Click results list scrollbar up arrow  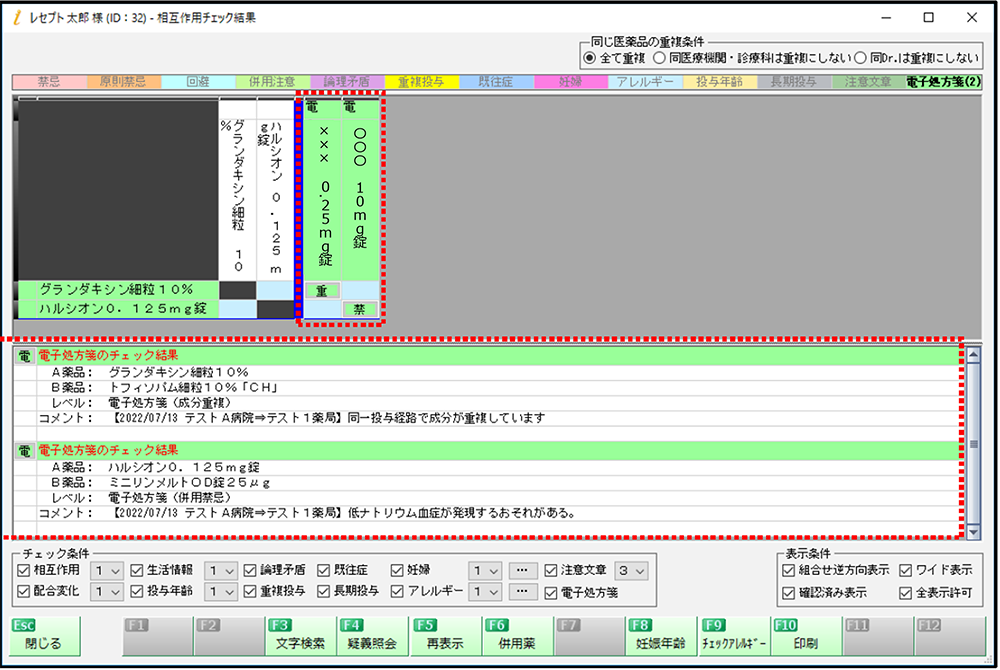click(973, 355)
